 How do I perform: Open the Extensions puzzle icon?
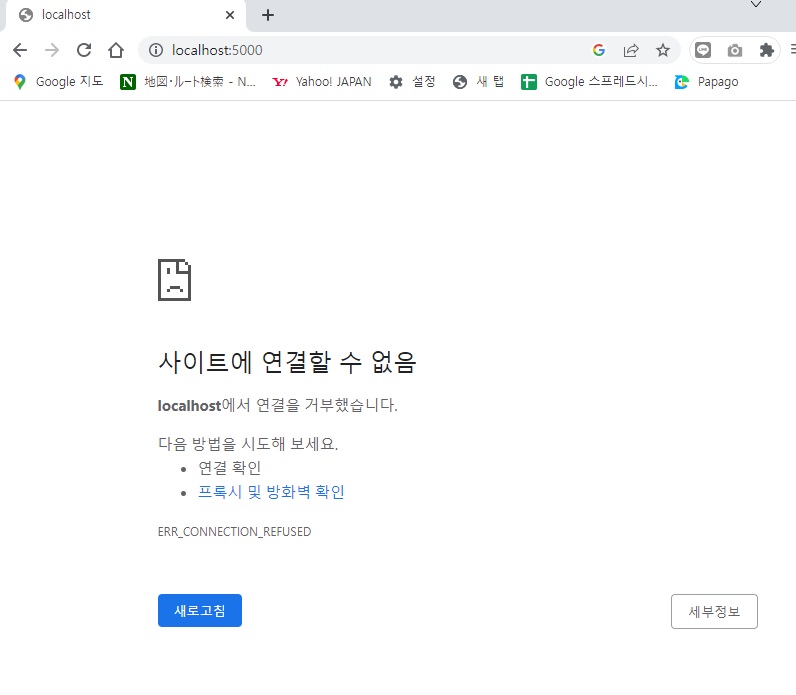pos(767,50)
